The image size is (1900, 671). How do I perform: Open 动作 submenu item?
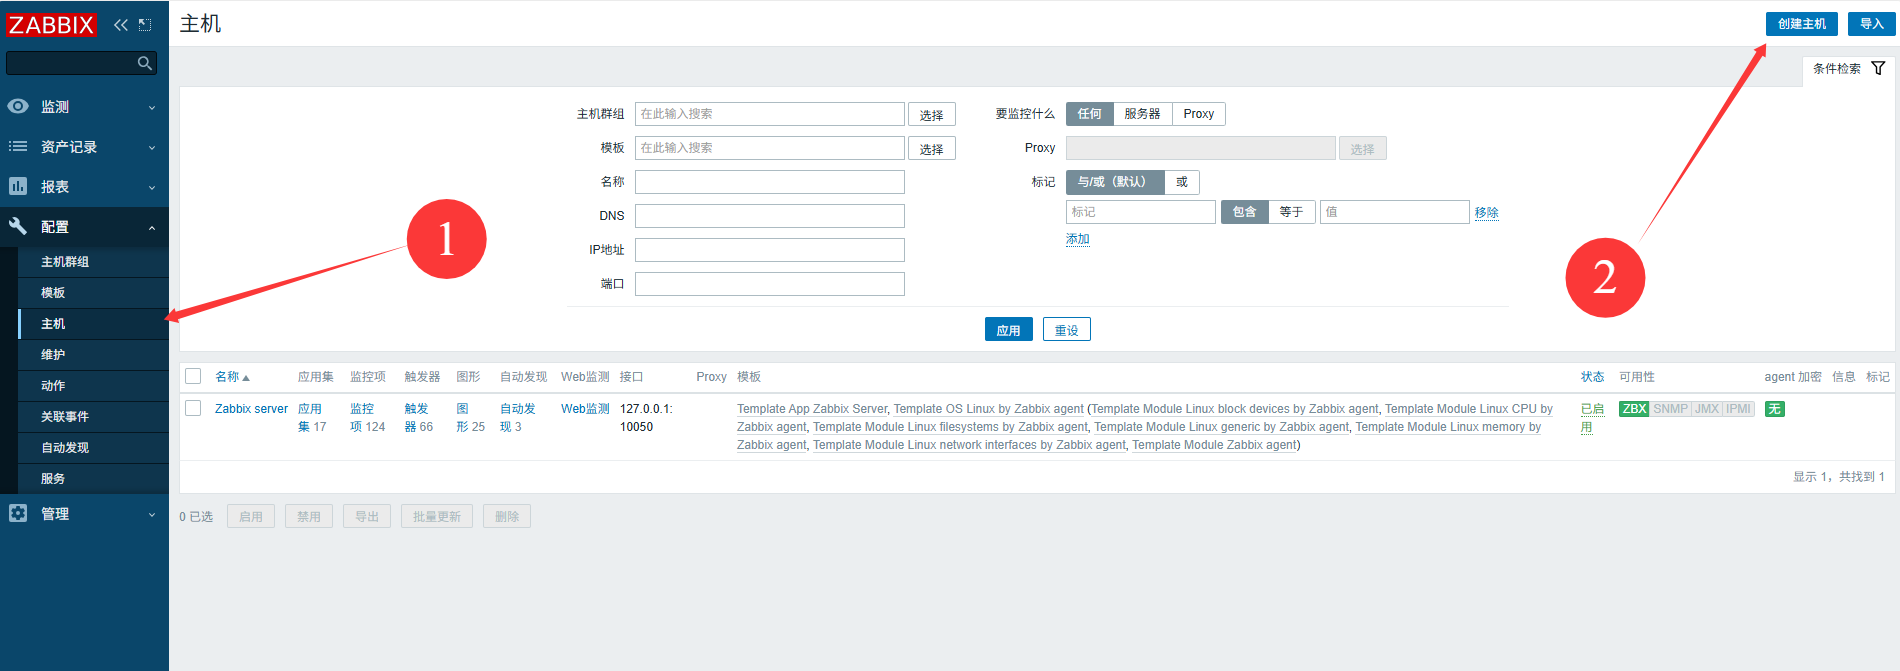pyautogui.click(x=93, y=386)
